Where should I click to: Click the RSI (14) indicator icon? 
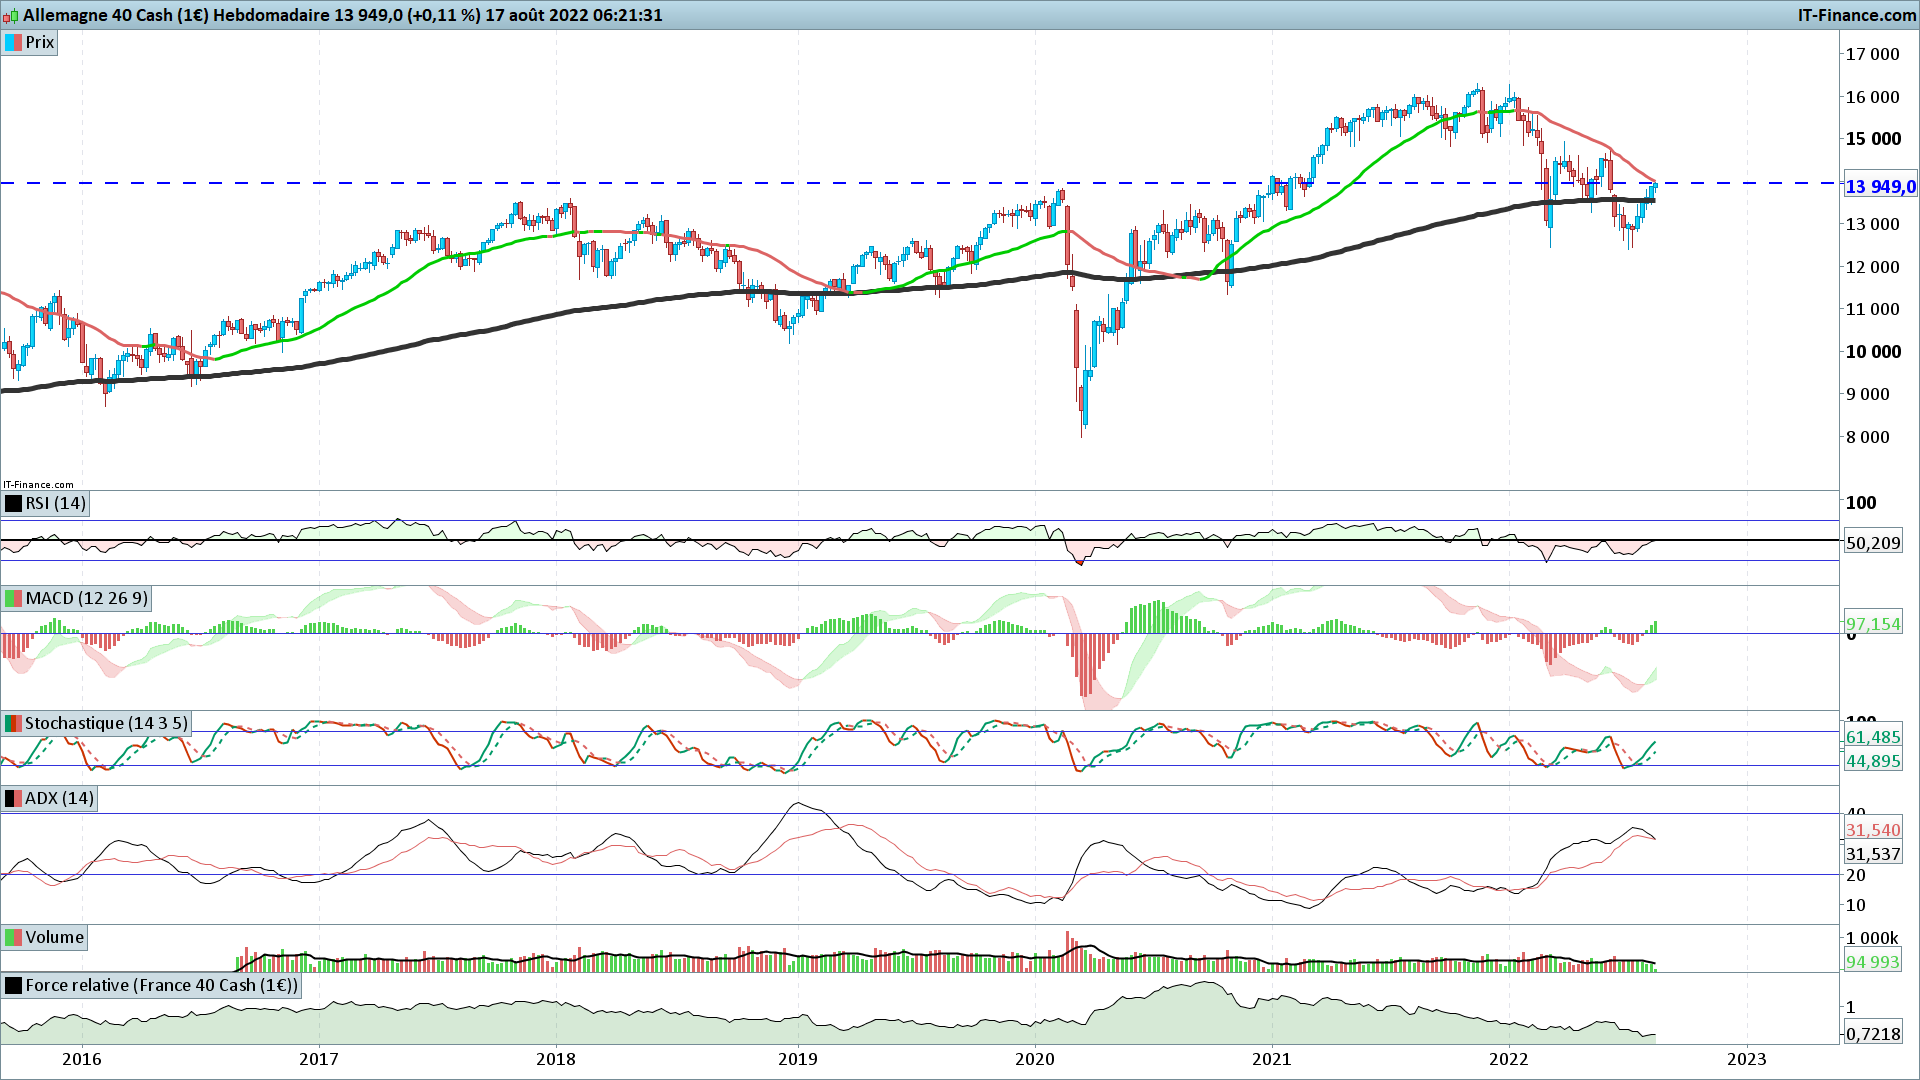pos(14,503)
